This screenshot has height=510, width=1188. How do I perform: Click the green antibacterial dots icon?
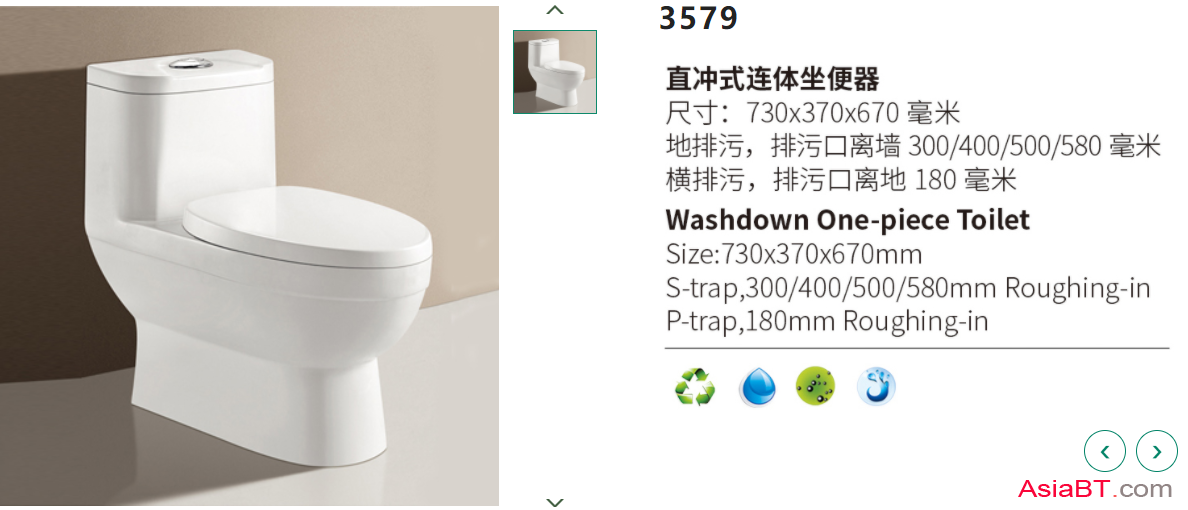816,386
